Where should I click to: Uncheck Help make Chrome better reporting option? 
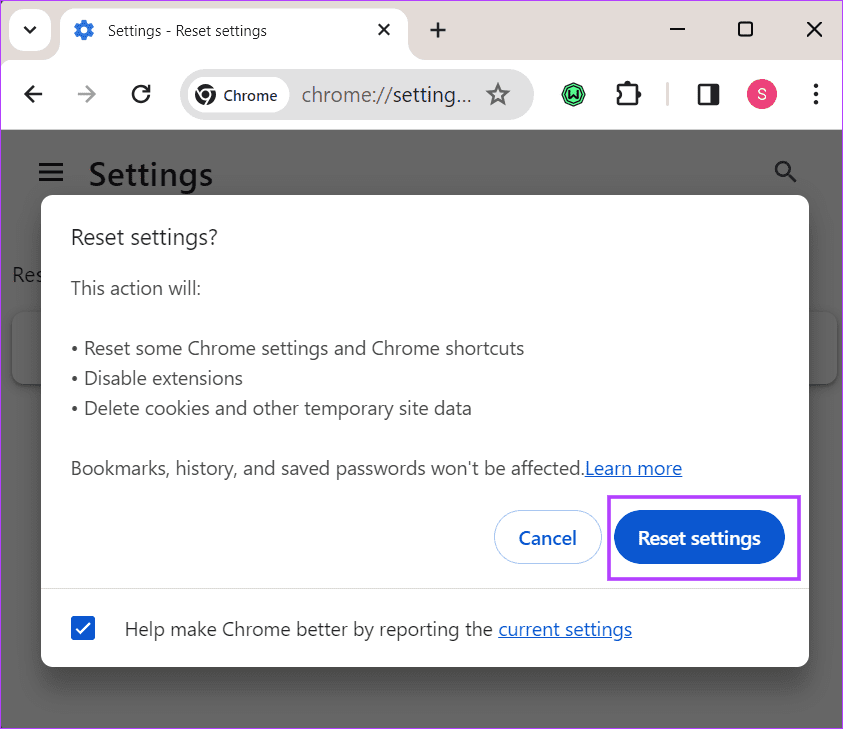pyautogui.click(x=83, y=628)
